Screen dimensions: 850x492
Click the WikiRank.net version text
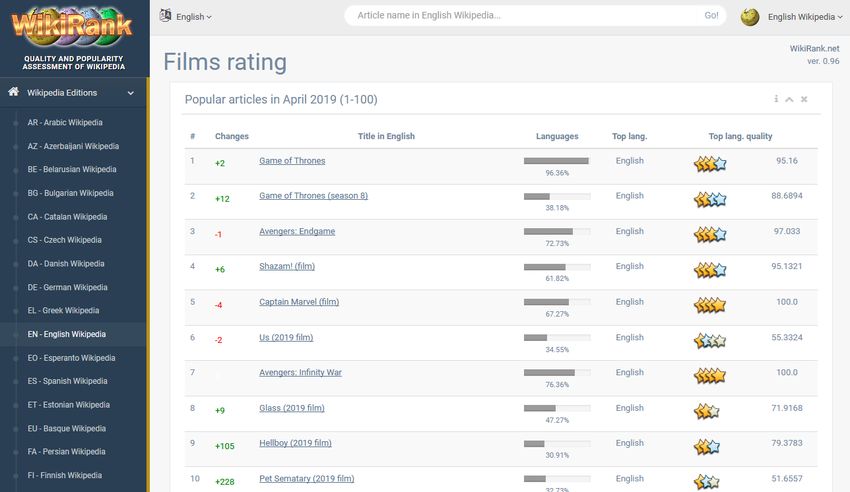click(x=814, y=55)
